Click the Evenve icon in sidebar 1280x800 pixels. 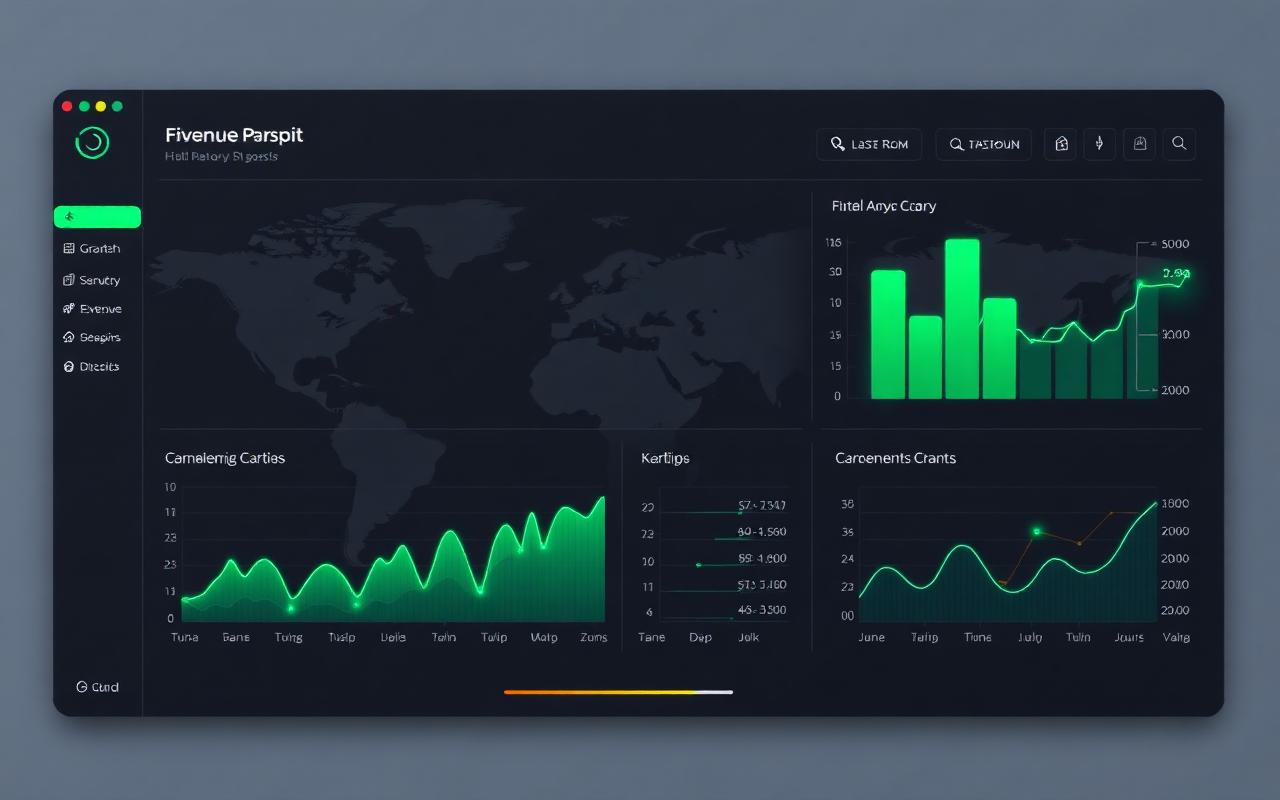click(68, 309)
